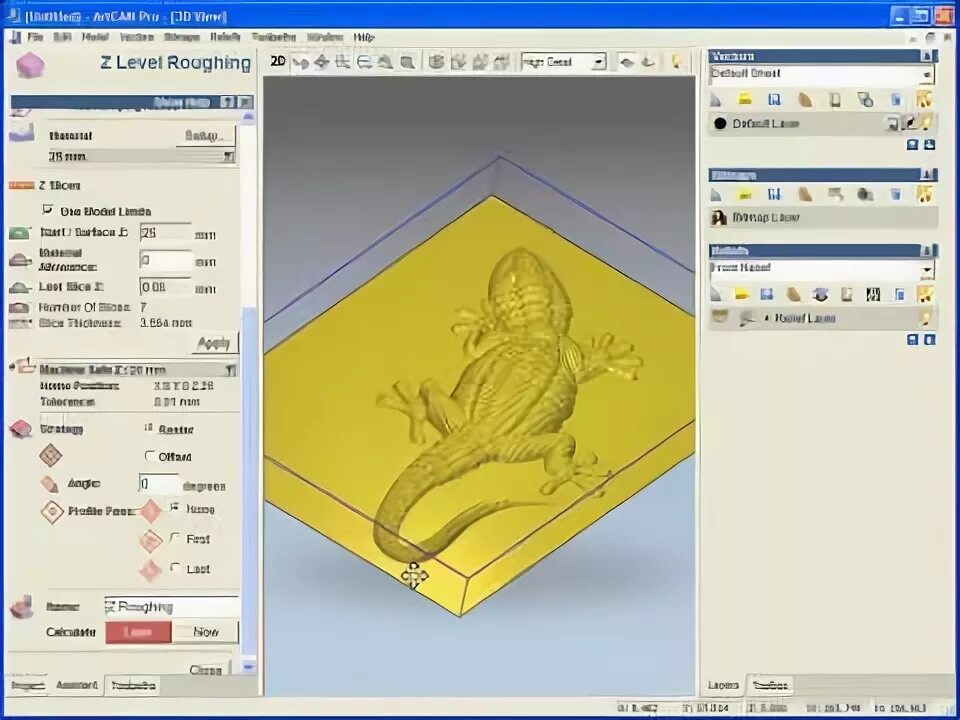
Task: Click brown shape icon in Vectors panel
Action: tap(805, 99)
